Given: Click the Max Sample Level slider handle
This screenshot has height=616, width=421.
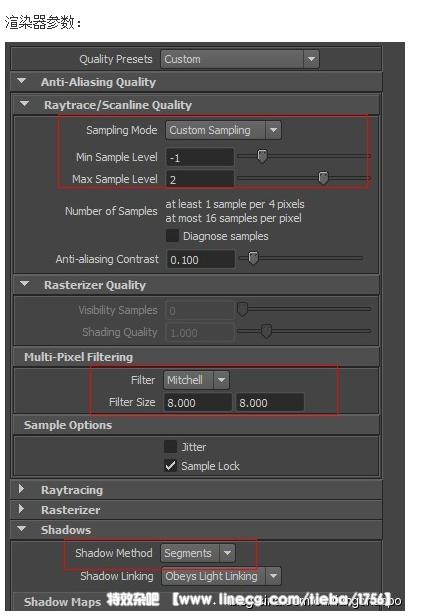Looking at the screenshot, I should 323,178.
